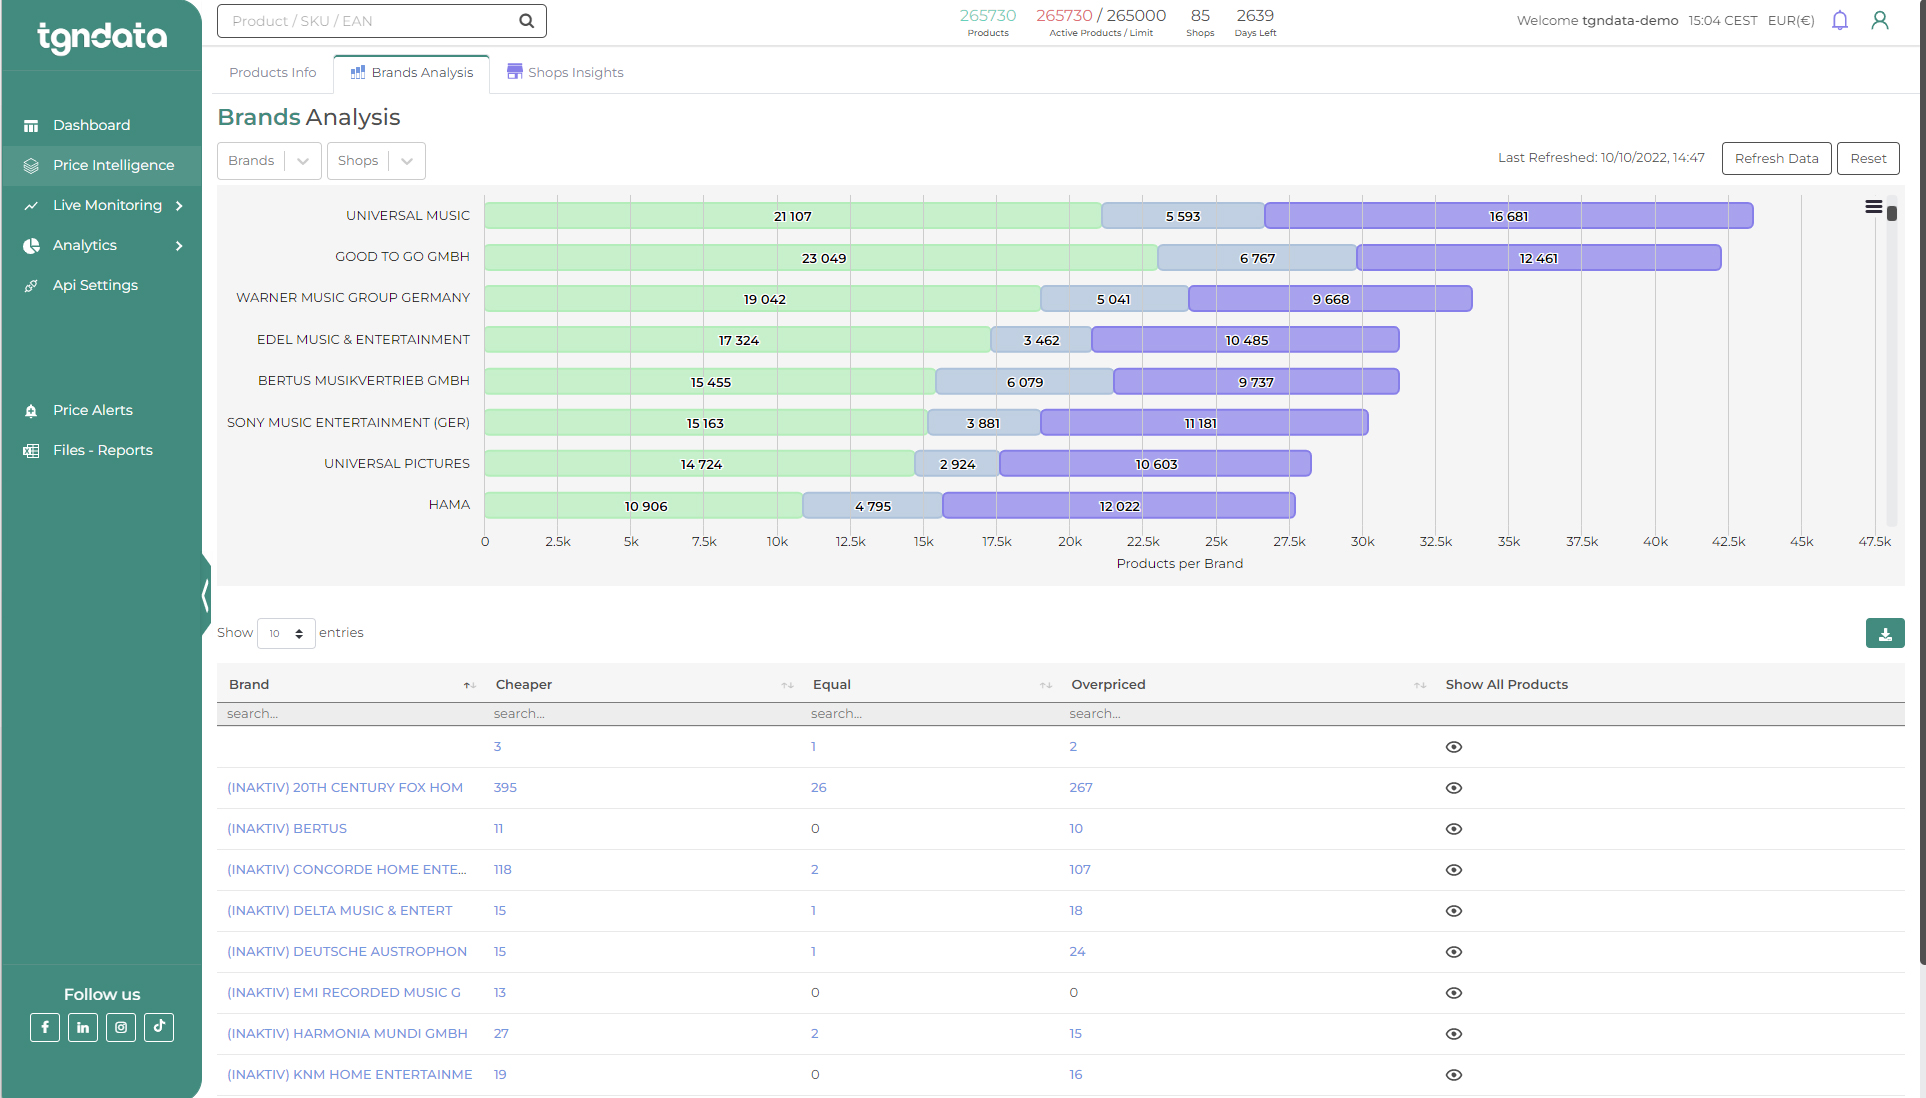This screenshot has width=1926, height=1098.
Task: Click the Brands Analysis tab icon
Action: 358,72
